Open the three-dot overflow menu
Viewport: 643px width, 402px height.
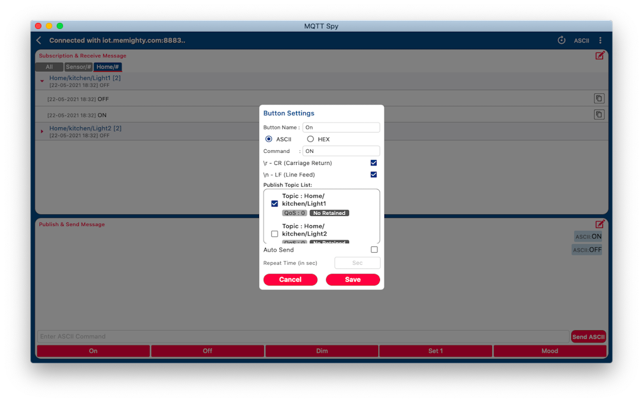[600, 40]
